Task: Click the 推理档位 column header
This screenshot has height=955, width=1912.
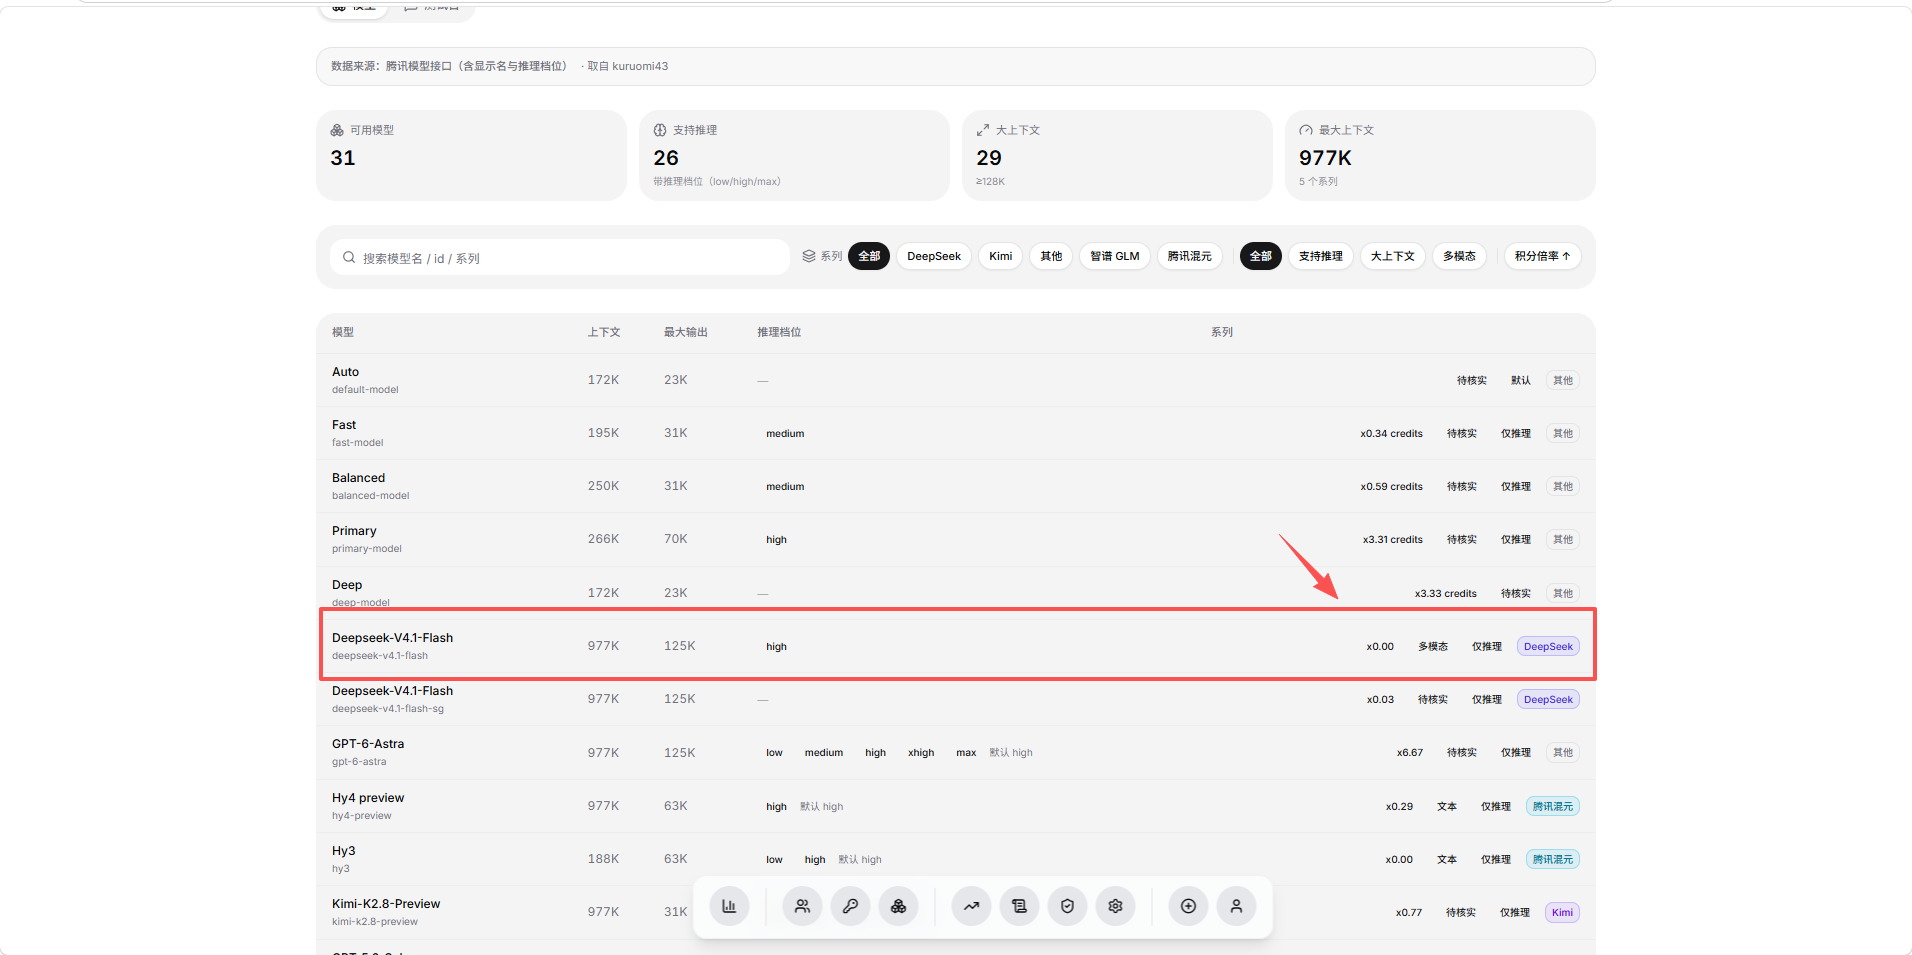Action: (779, 332)
